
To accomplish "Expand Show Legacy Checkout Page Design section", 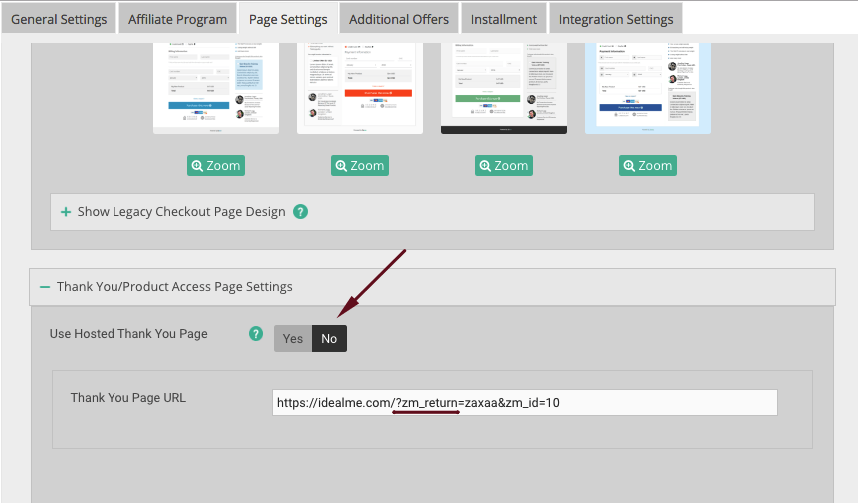I will pos(181,212).
